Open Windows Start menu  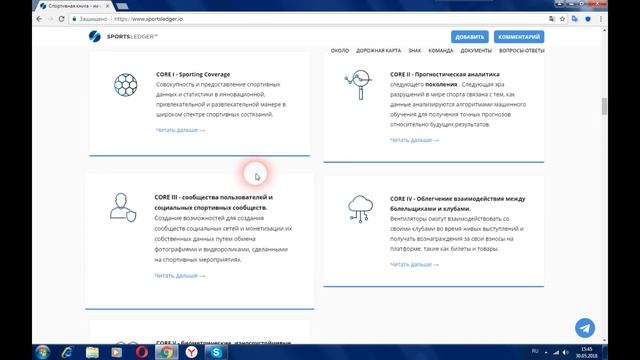43,352
